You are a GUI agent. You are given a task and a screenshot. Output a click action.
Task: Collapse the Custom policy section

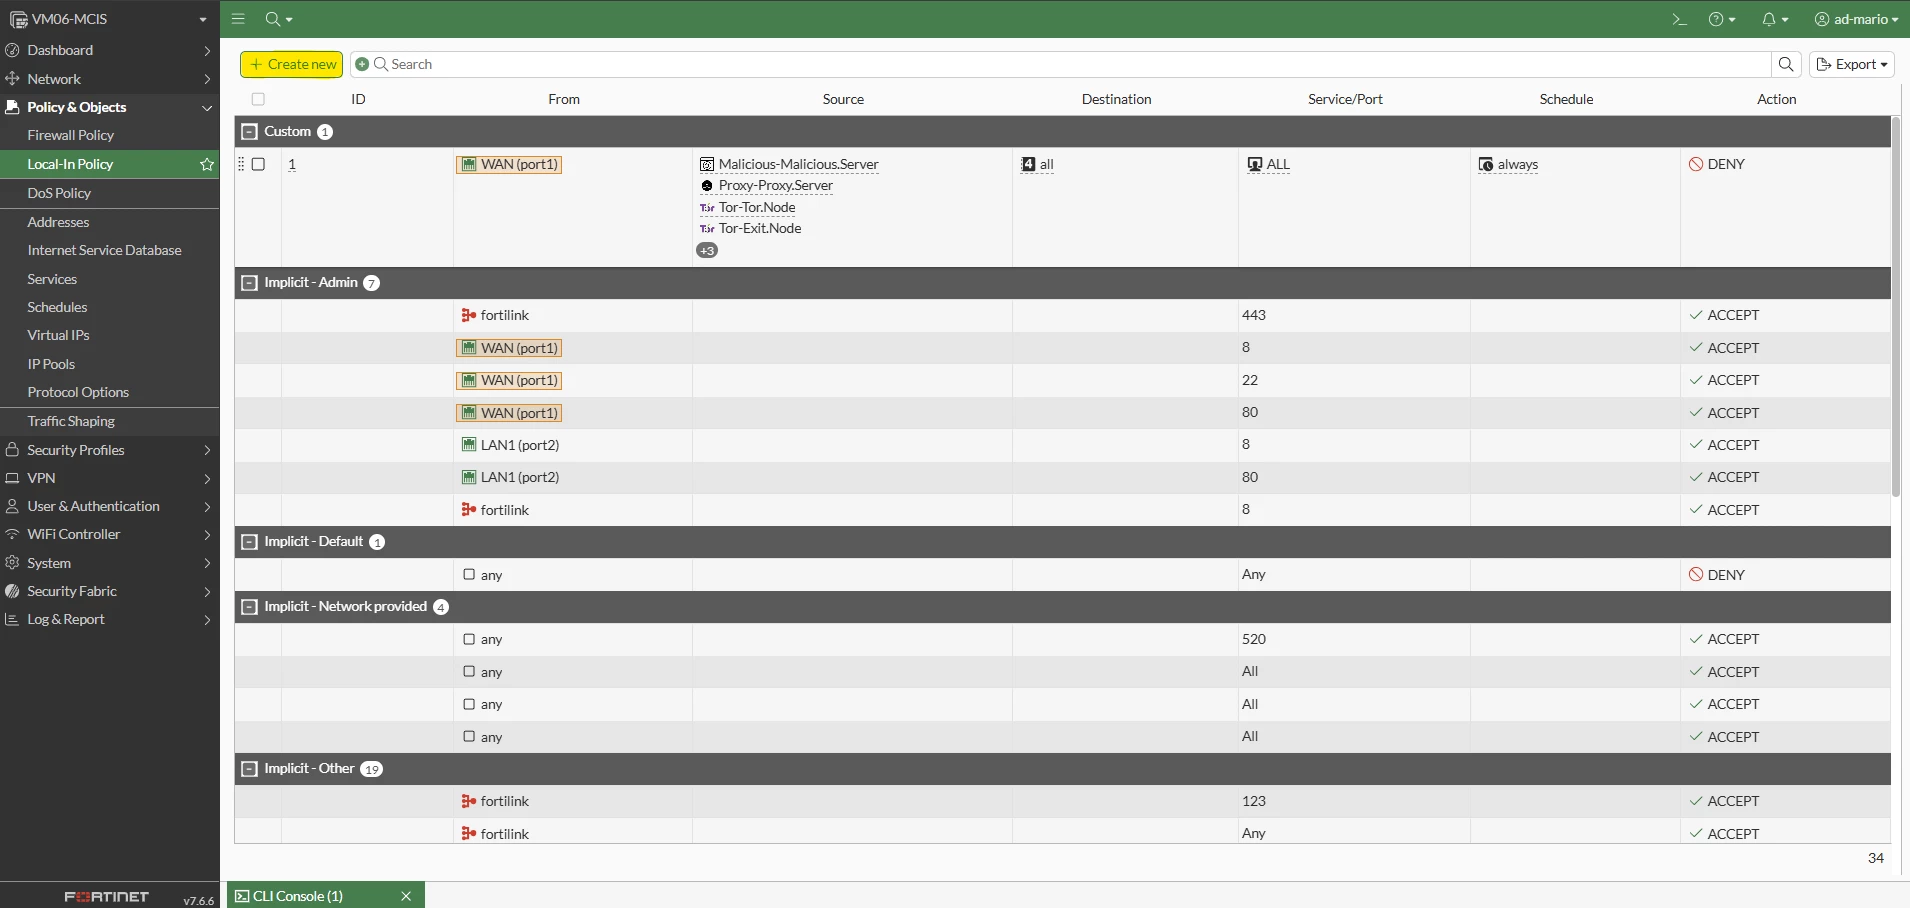(249, 132)
